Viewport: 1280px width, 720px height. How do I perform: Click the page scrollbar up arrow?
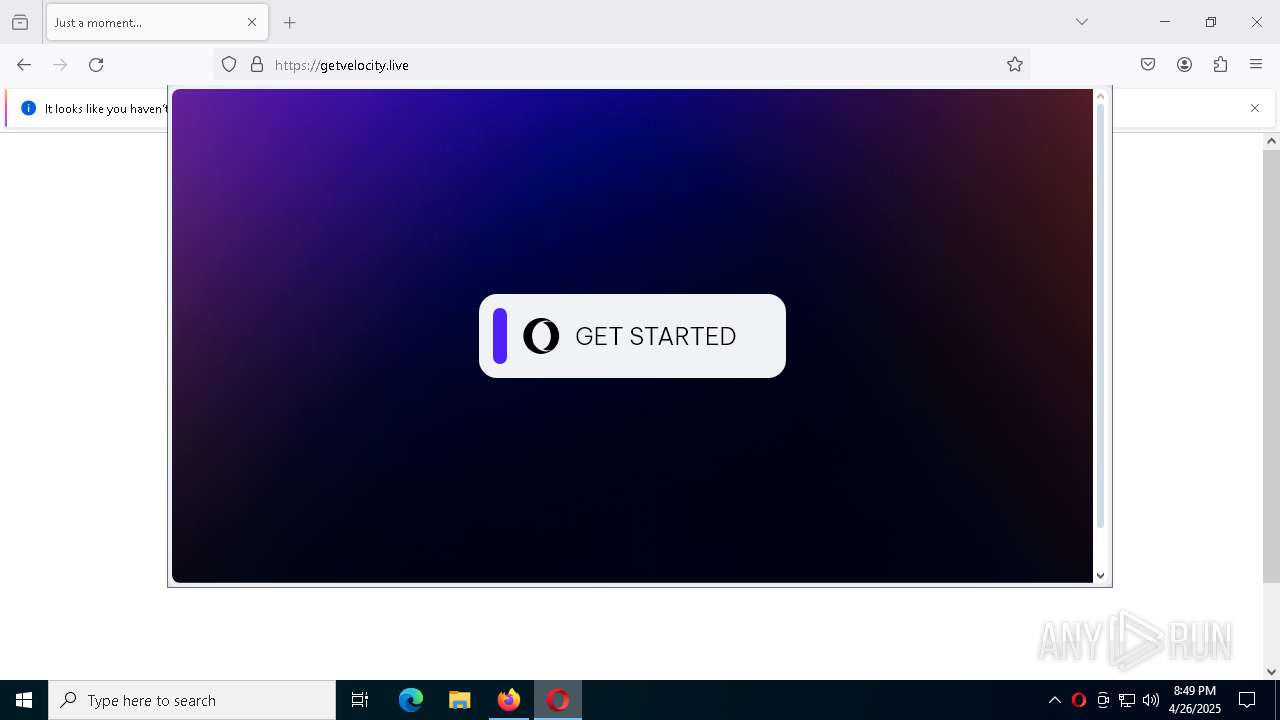(x=1271, y=141)
